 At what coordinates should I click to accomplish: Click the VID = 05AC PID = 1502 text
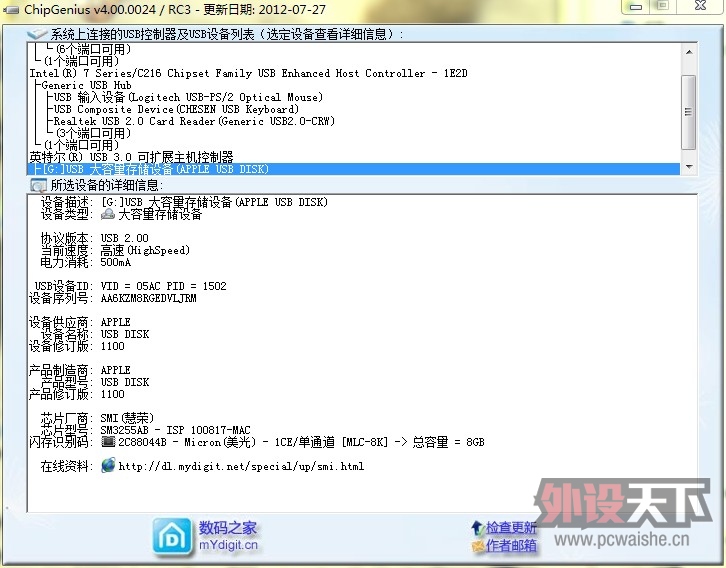point(163,286)
